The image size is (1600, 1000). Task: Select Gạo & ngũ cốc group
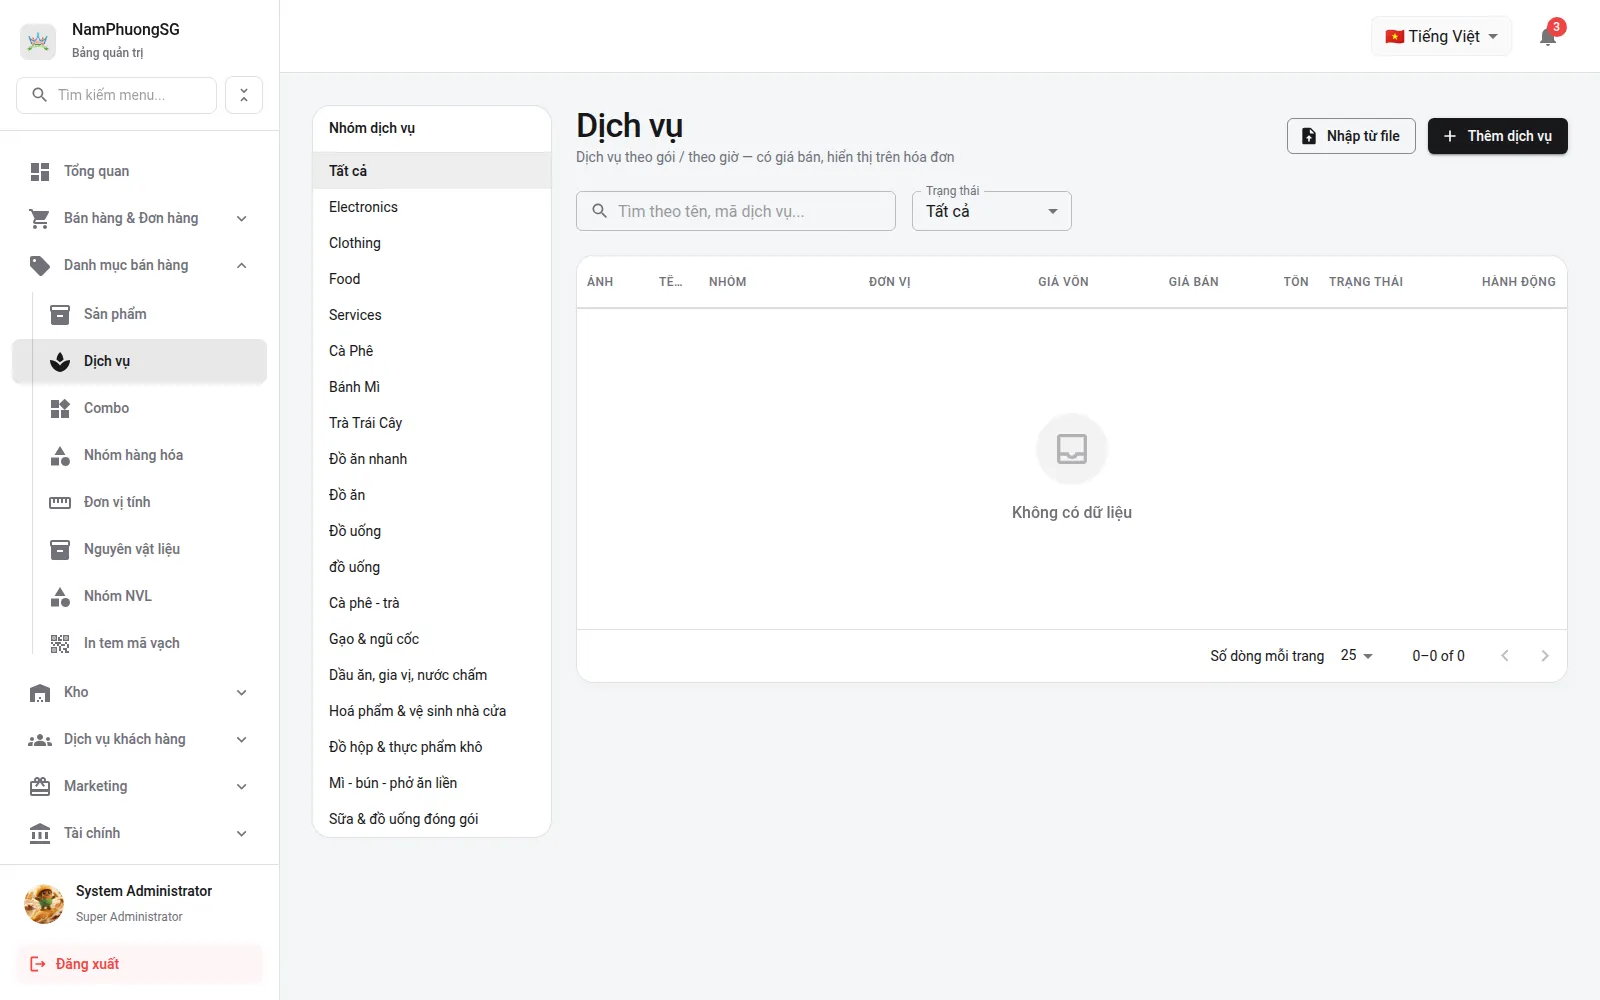tap(432, 639)
